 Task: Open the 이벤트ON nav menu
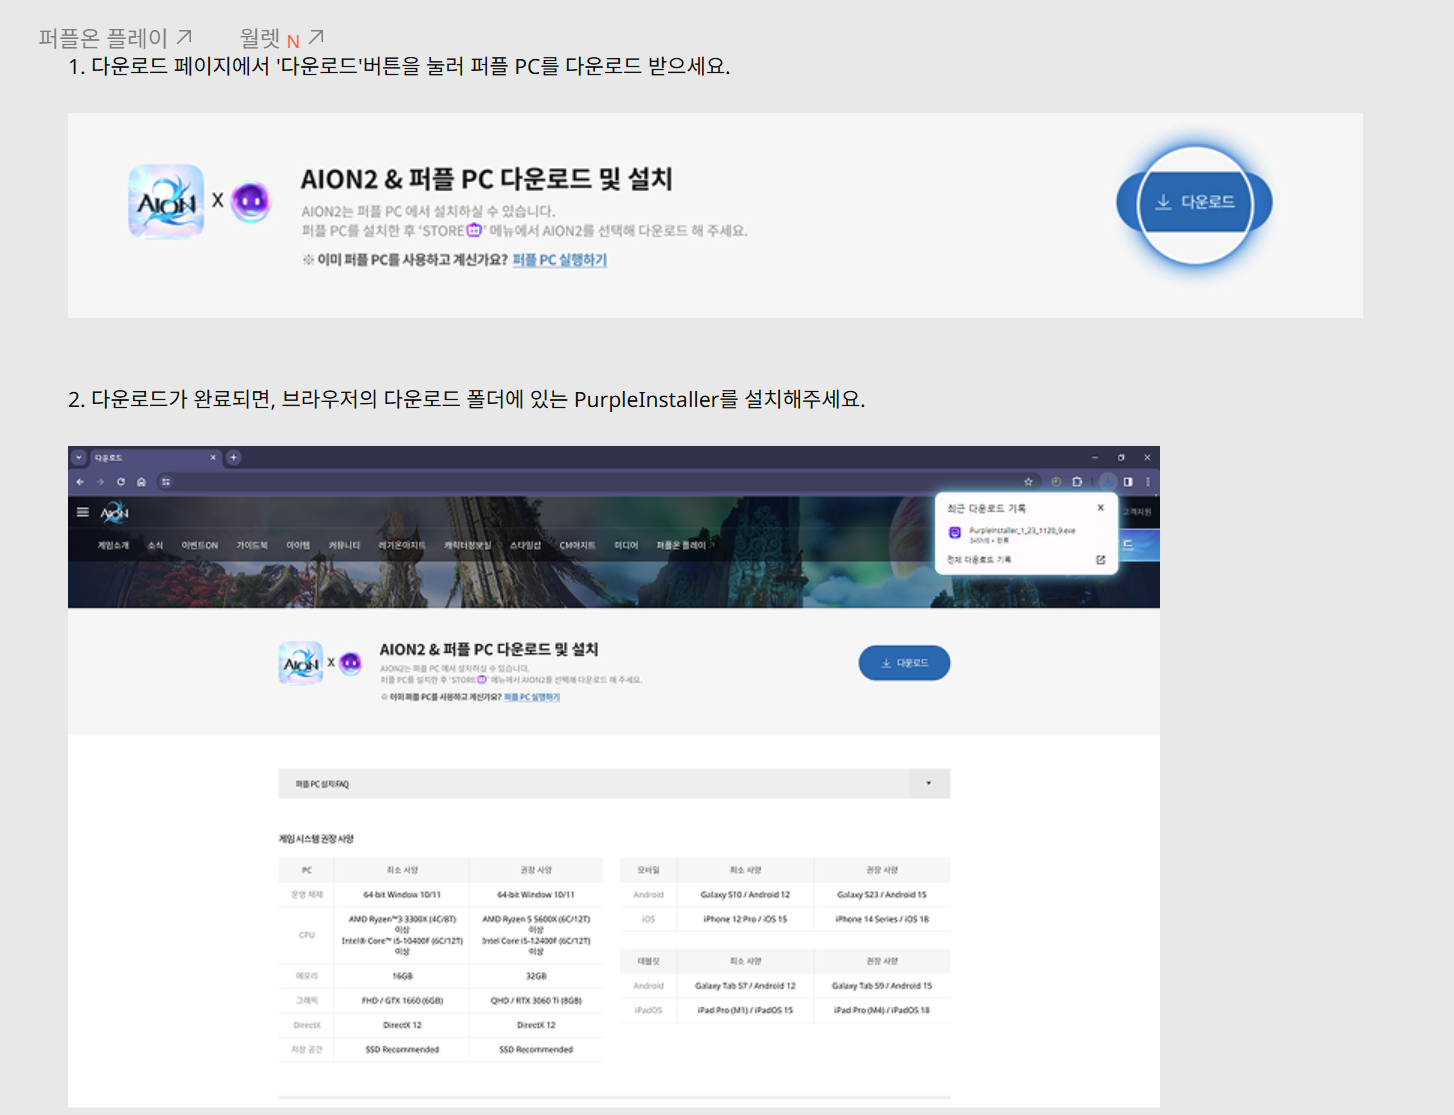pos(199,545)
